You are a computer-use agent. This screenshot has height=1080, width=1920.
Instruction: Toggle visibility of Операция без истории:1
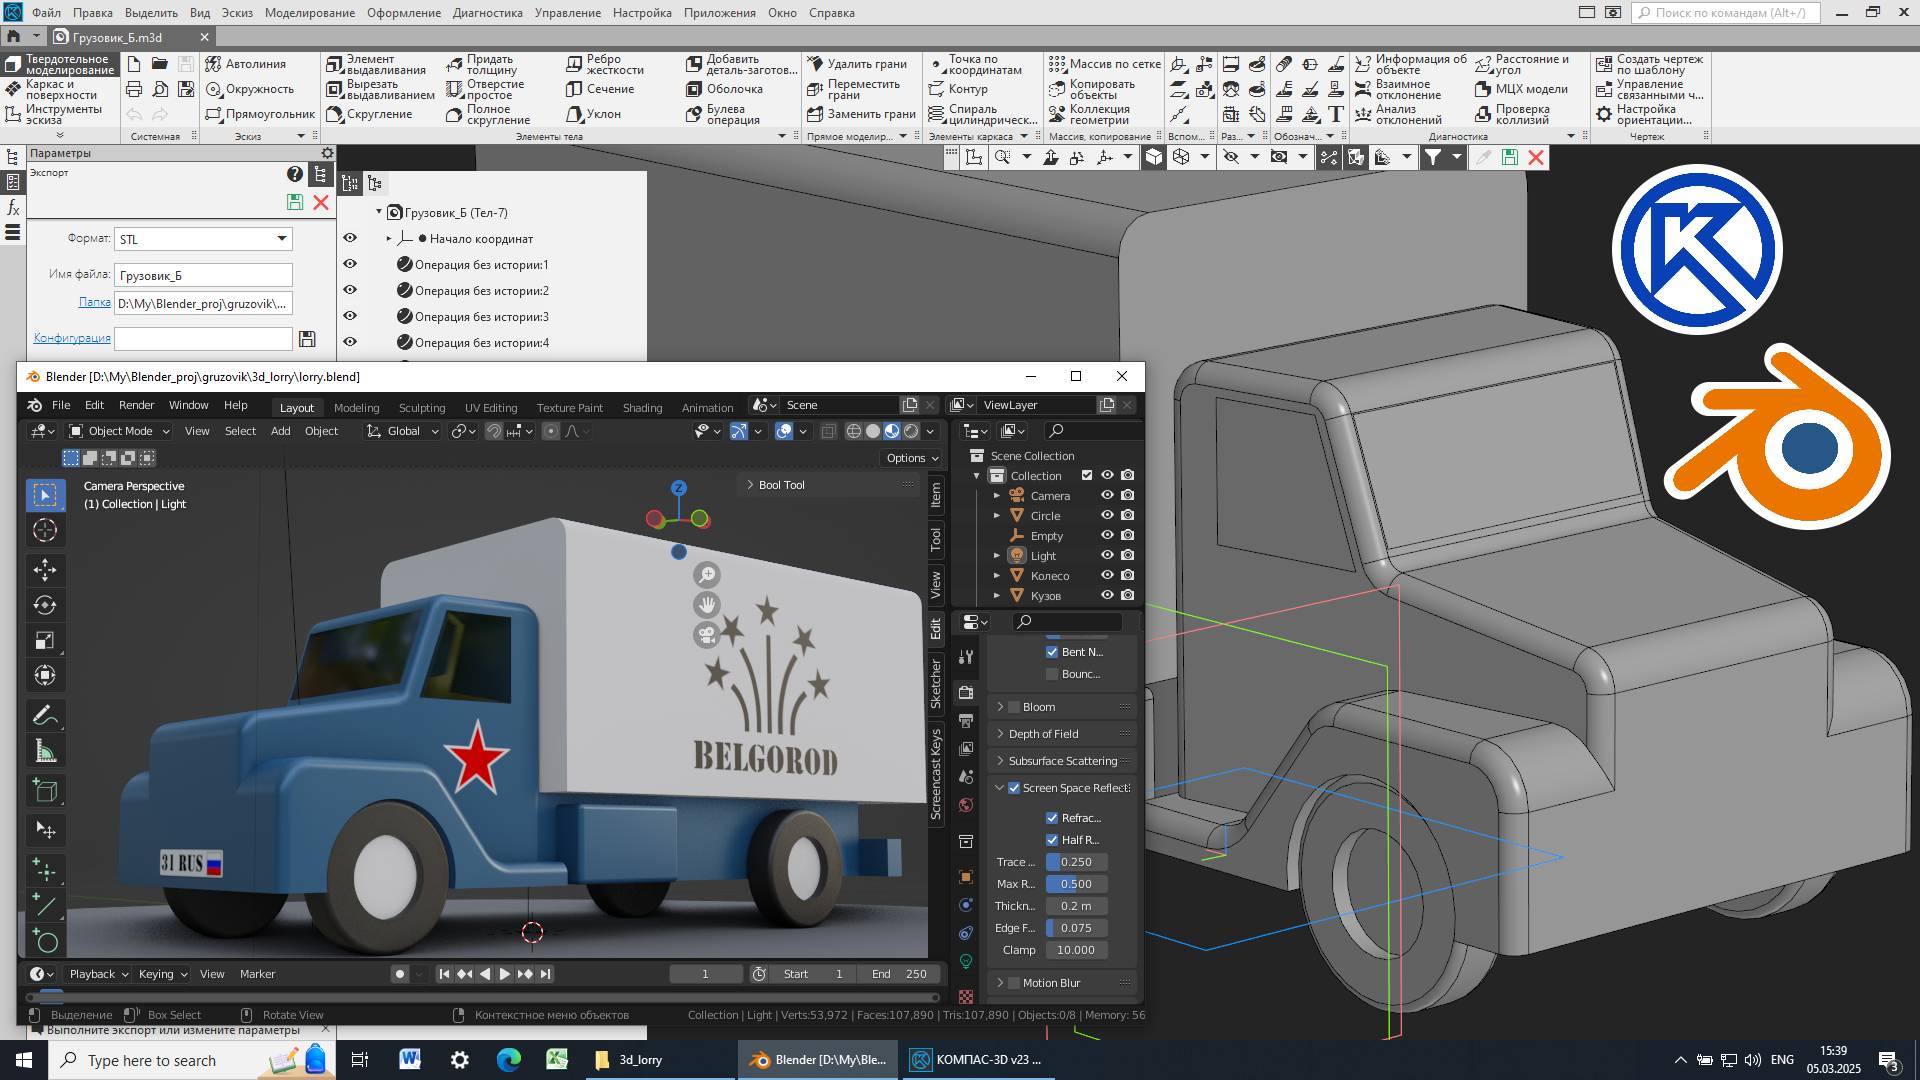click(x=349, y=264)
